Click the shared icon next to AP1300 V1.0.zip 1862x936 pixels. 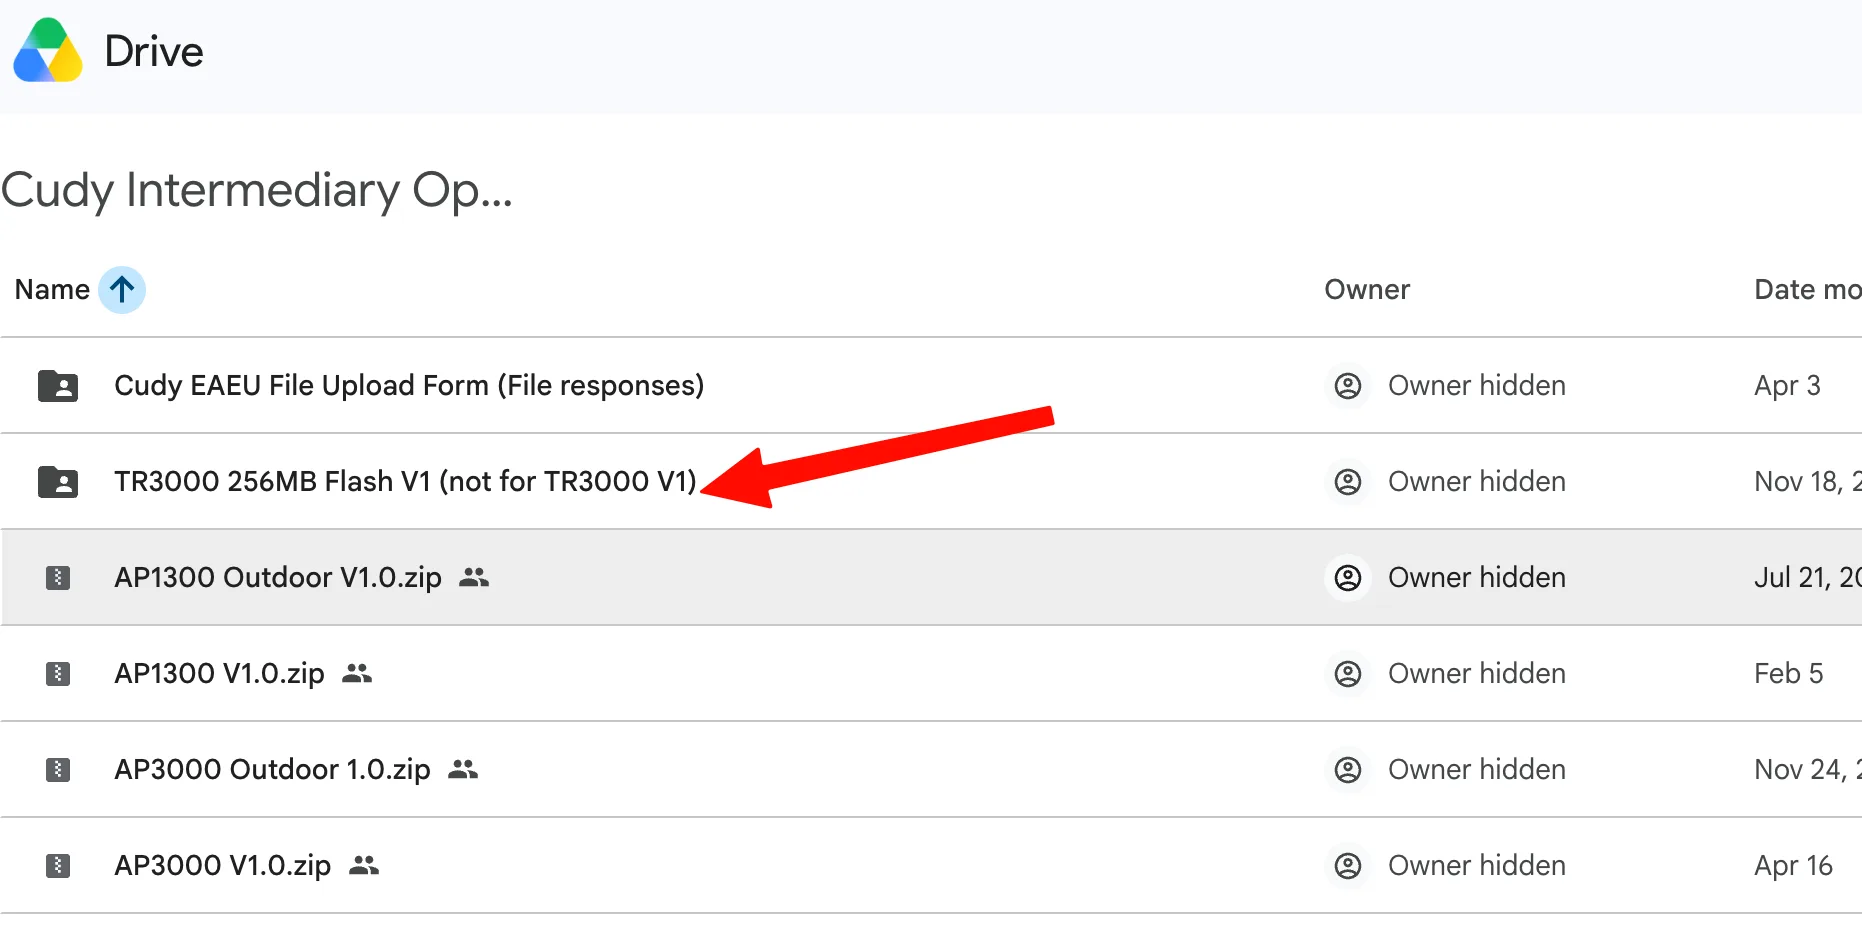click(357, 673)
